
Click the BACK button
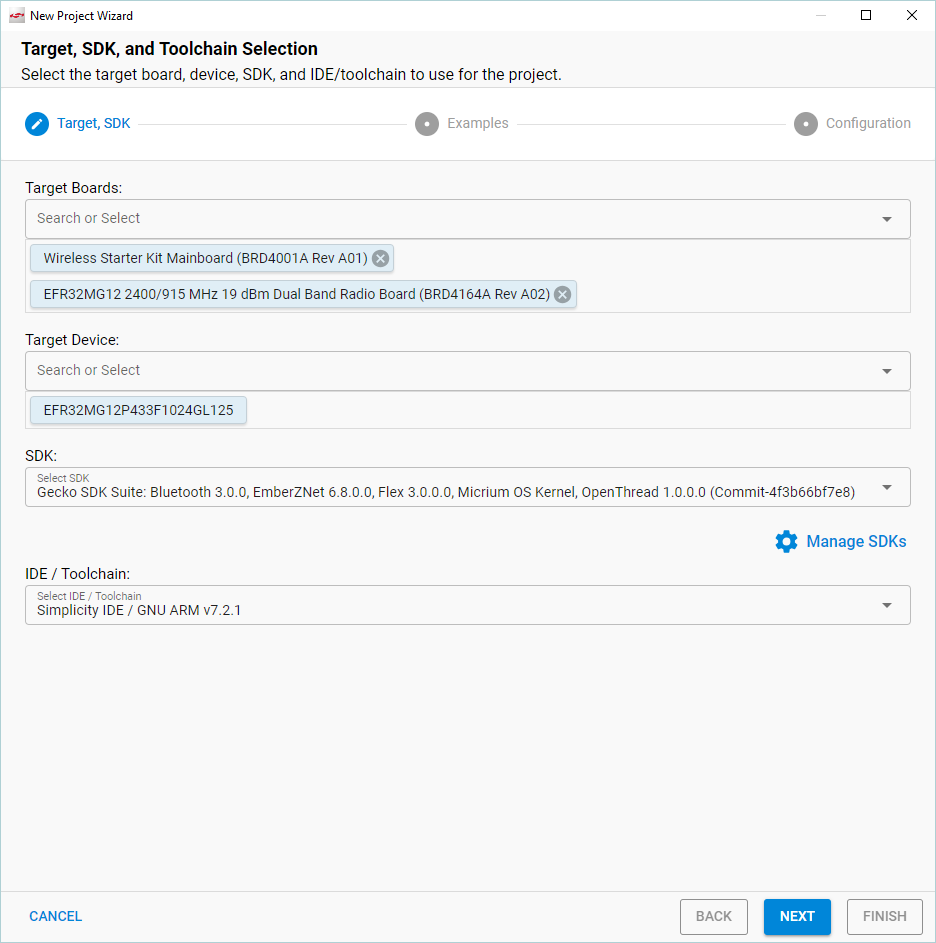tap(713, 916)
